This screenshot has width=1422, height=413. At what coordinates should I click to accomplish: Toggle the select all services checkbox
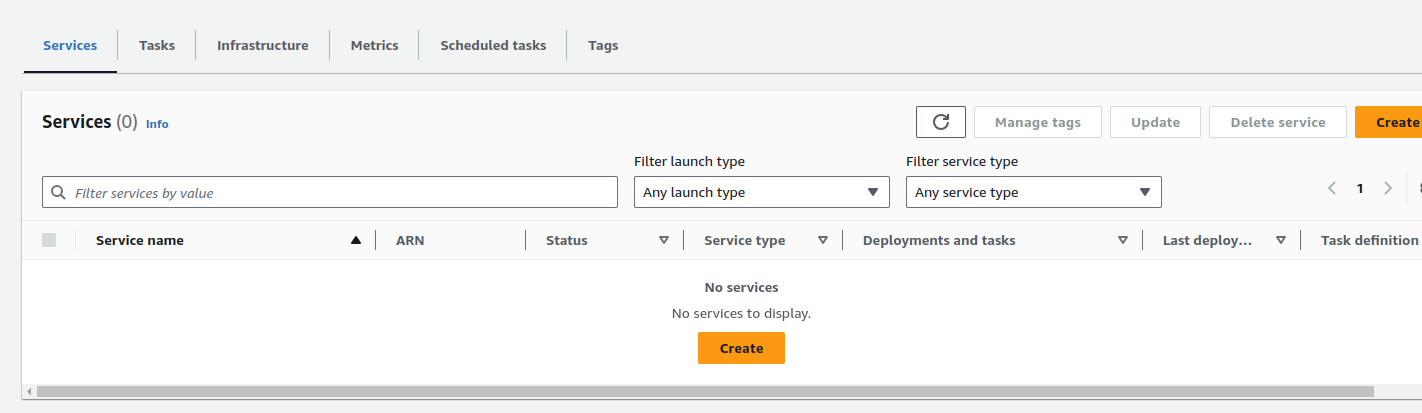pos(49,240)
